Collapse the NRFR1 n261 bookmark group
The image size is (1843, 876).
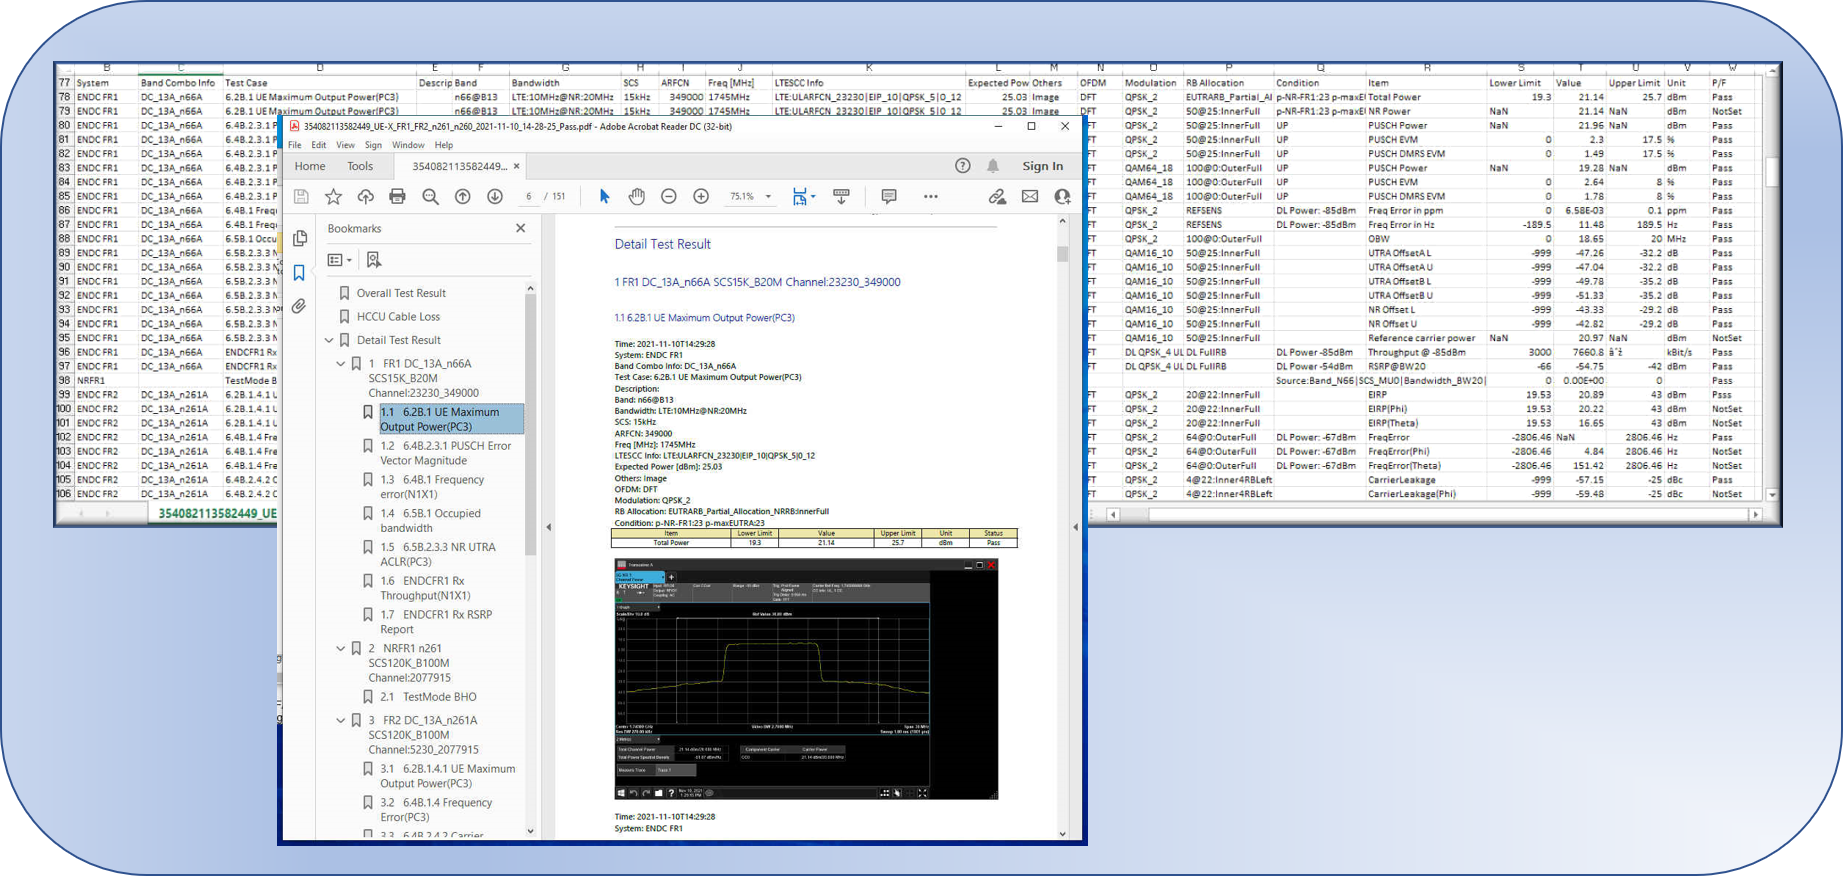[x=341, y=649]
